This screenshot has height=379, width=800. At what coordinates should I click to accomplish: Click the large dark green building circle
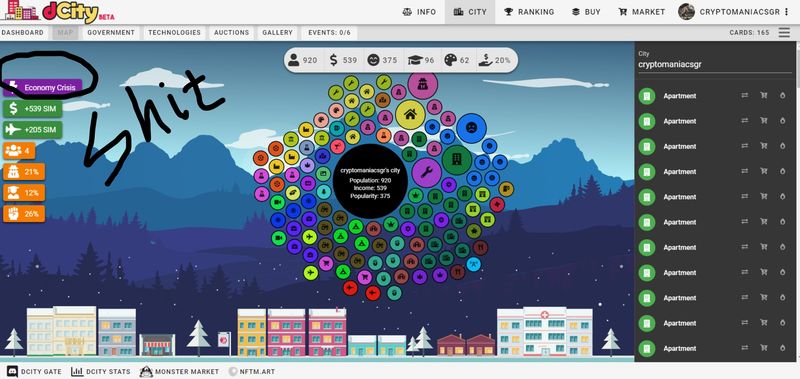[457, 160]
